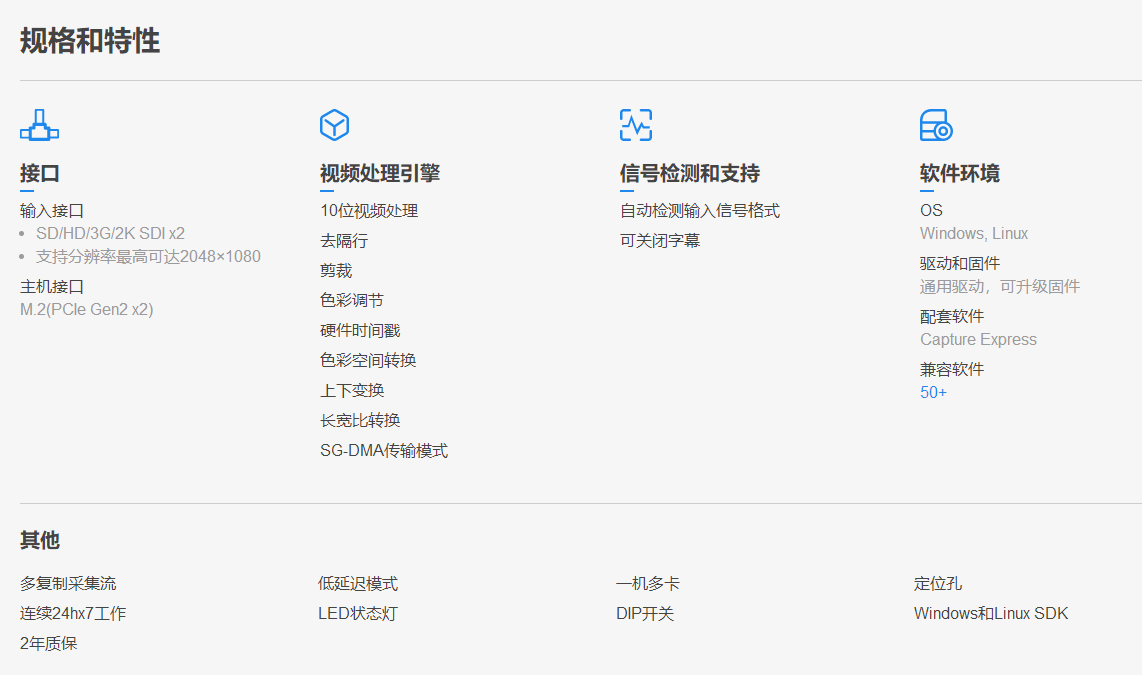1142x675 pixels.
Task: Select the Capture Express text
Action: coord(978,339)
